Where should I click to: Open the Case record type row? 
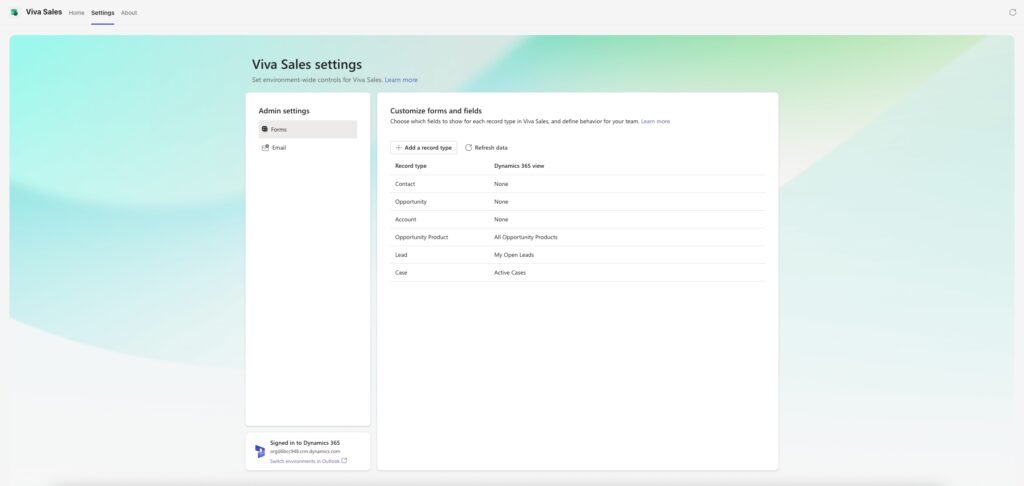pos(401,272)
